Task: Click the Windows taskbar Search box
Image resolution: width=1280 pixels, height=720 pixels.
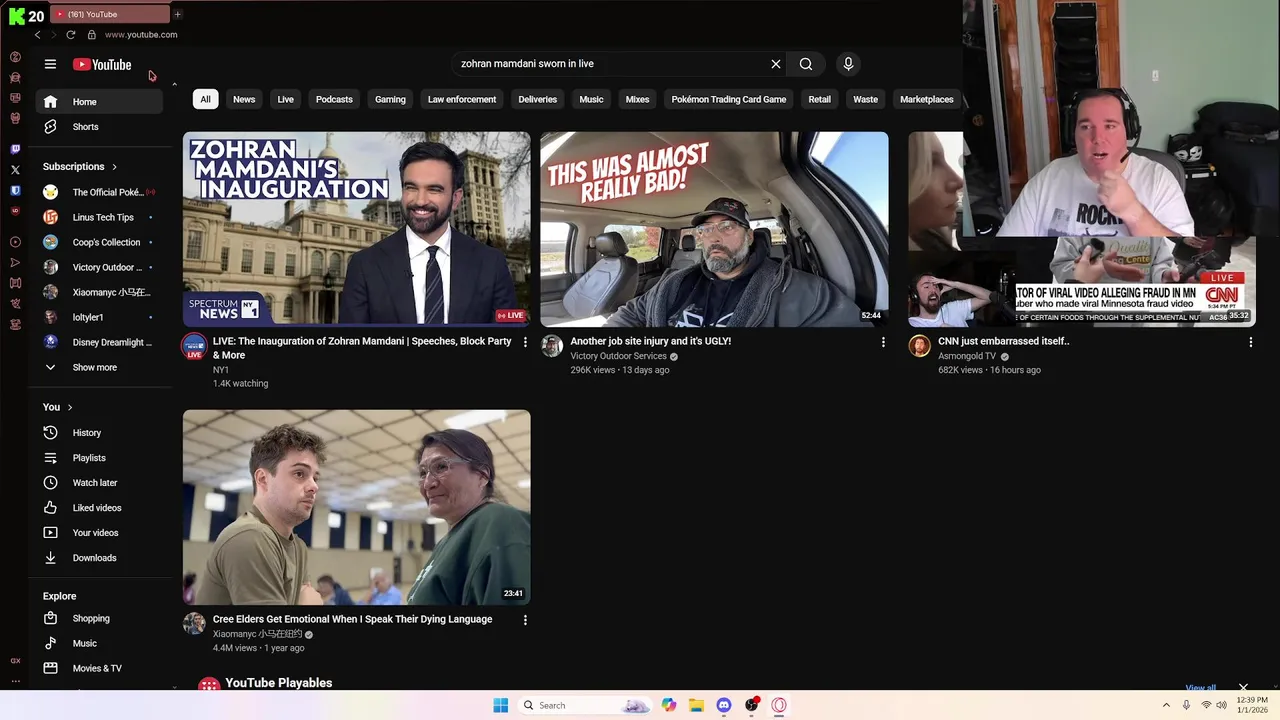Action: [x=586, y=705]
